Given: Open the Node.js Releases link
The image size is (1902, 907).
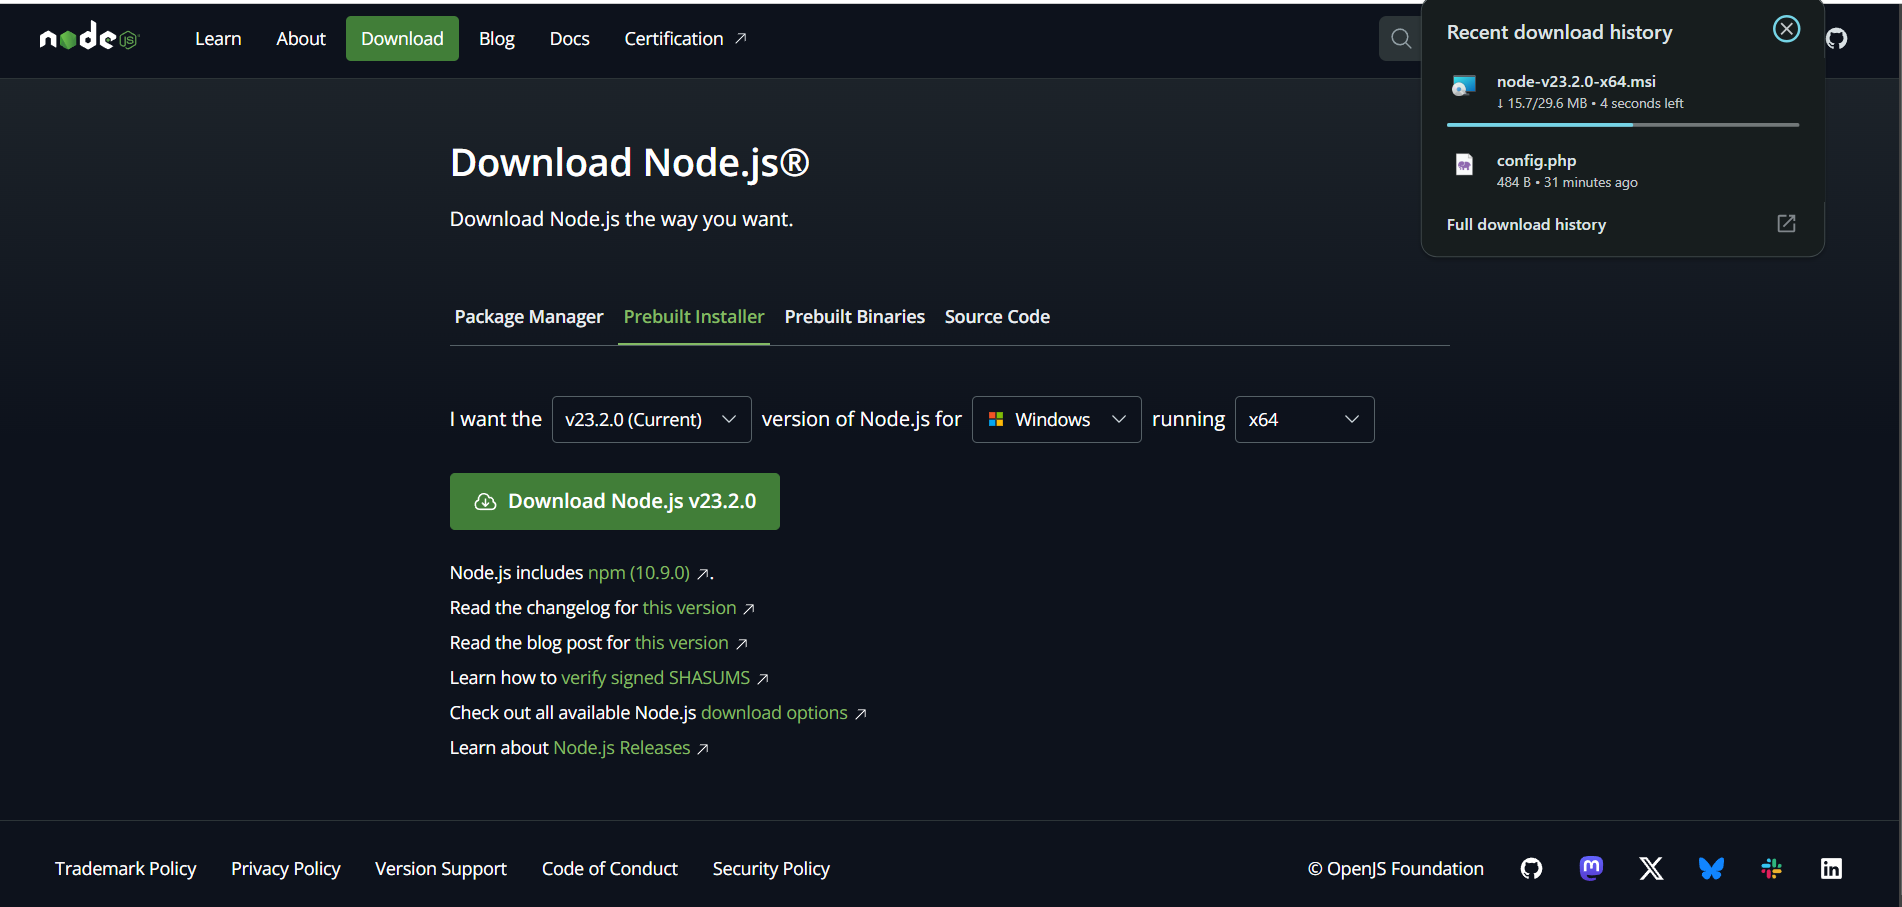Looking at the screenshot, I should pos(621,748).
